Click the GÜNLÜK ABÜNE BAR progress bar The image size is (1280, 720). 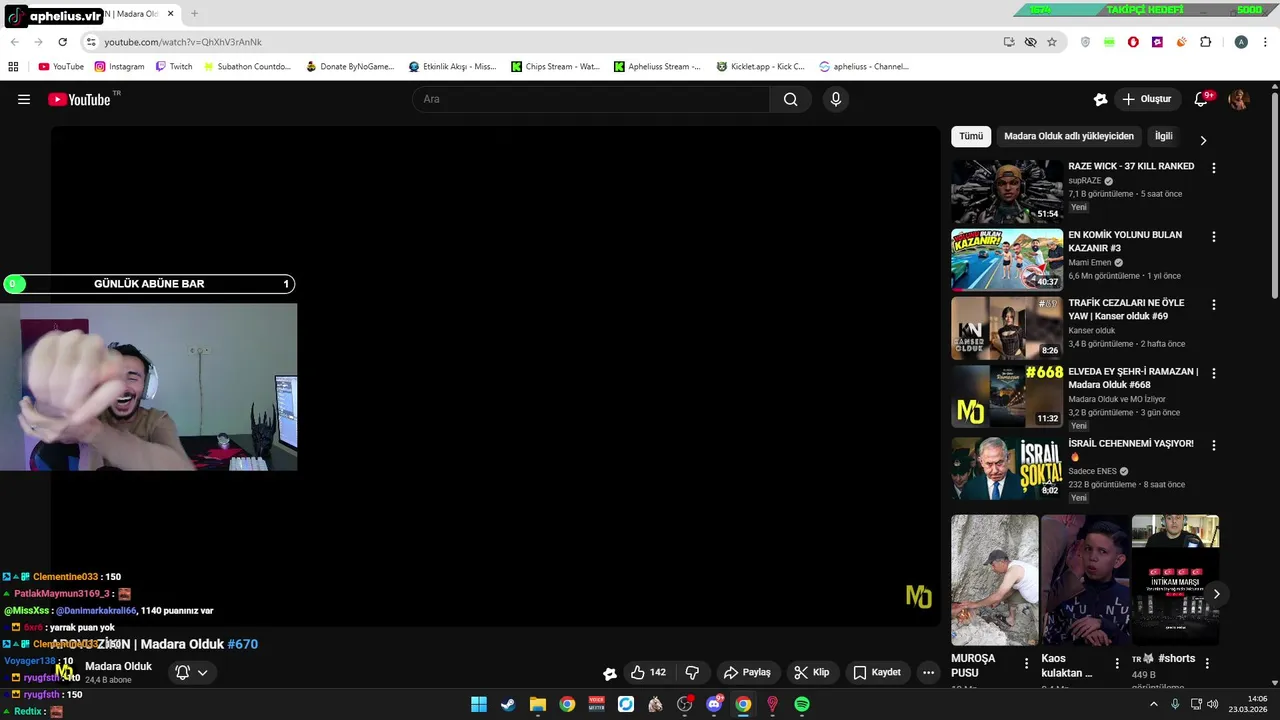(x=149, y=284)
